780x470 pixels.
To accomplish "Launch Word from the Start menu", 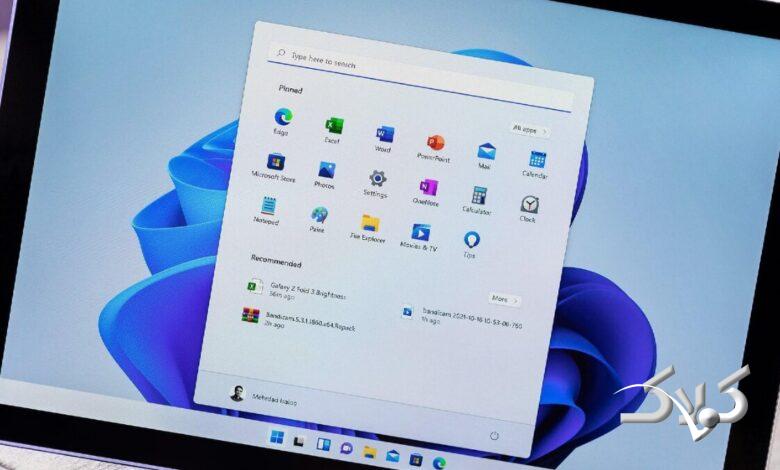I will (x=384, y=135).
